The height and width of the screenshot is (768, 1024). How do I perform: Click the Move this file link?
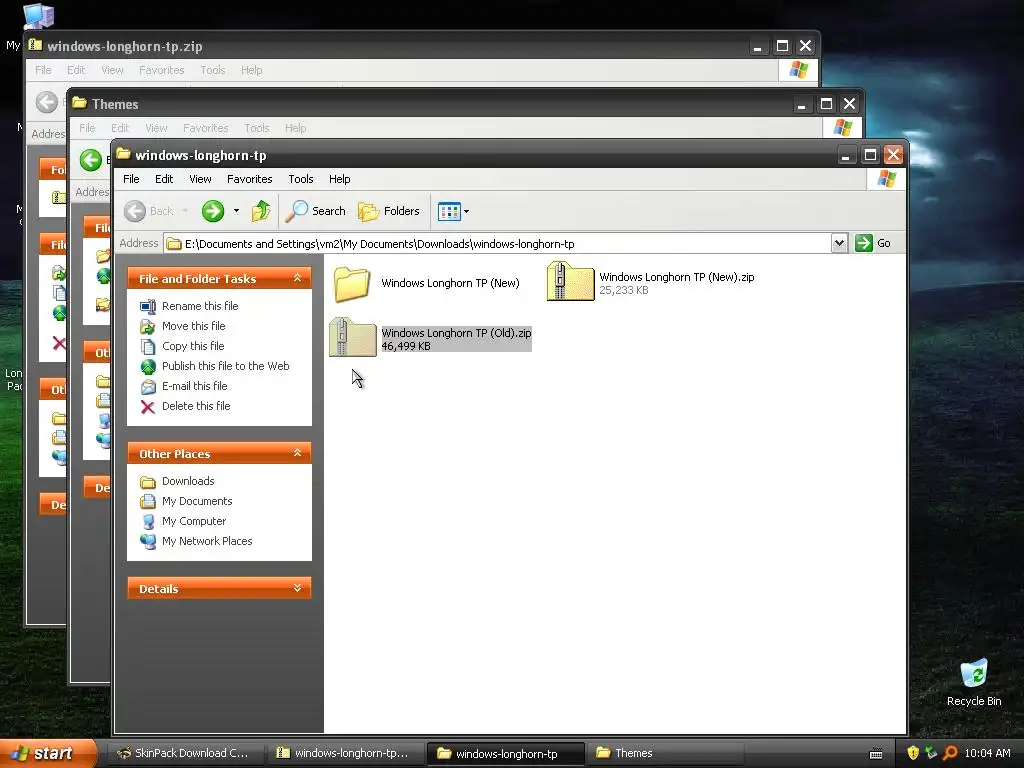(193, 326)
